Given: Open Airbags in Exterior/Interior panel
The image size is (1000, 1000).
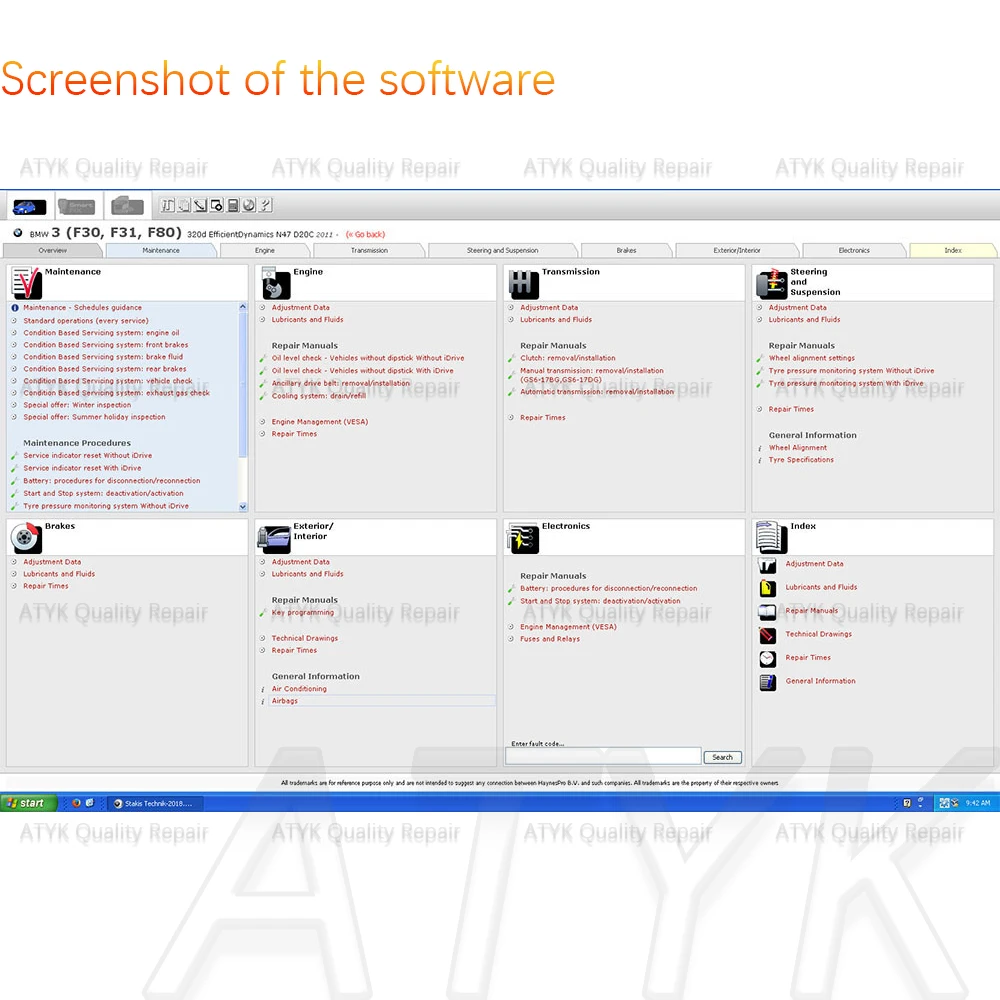Looking at the screenshot, I should [x=284, y=701].
